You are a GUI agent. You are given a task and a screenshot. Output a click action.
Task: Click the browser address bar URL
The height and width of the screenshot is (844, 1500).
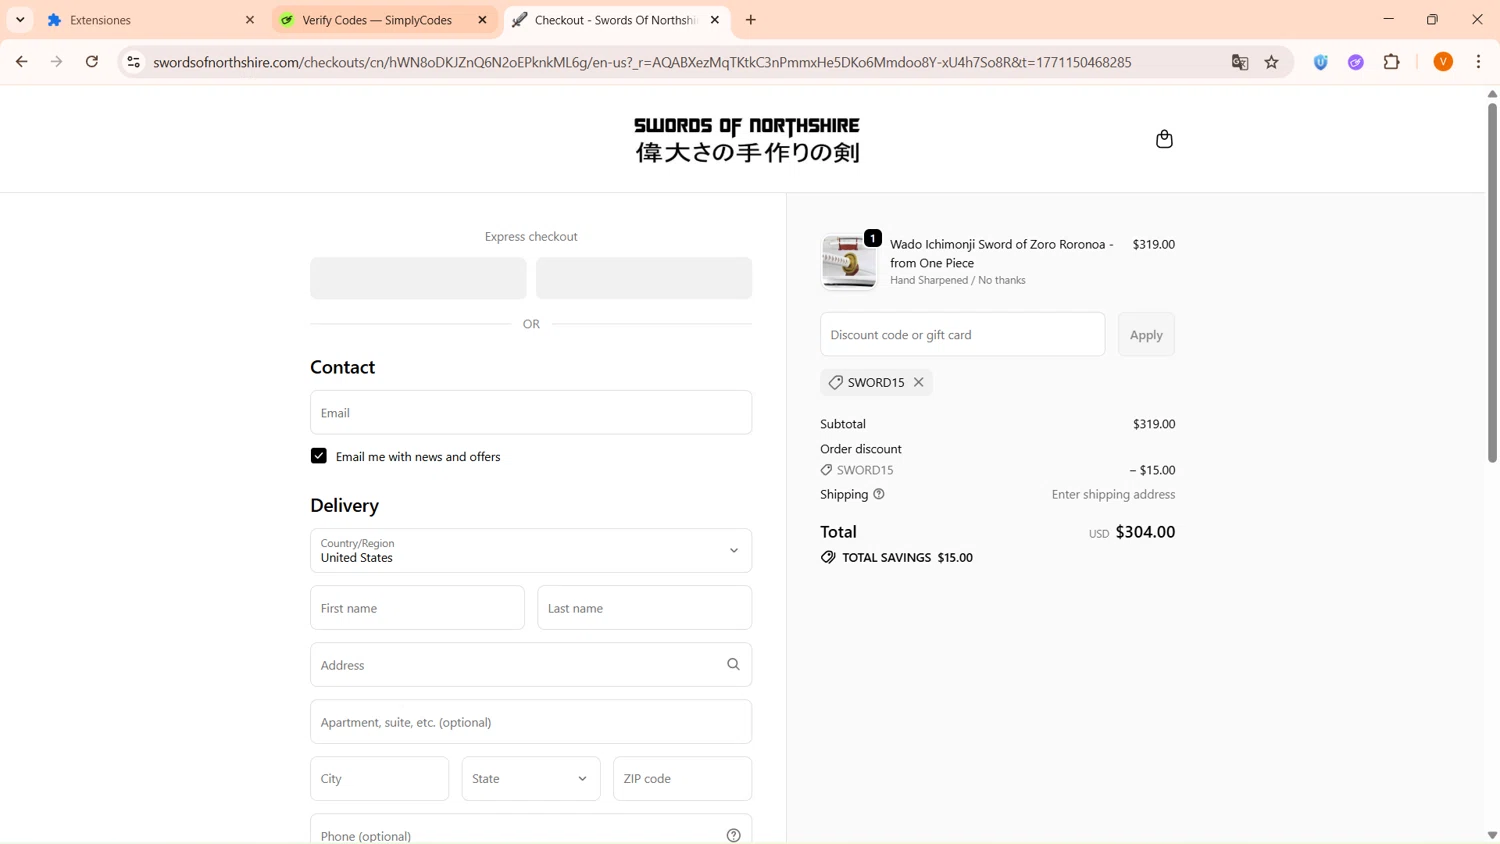(642, 62)
